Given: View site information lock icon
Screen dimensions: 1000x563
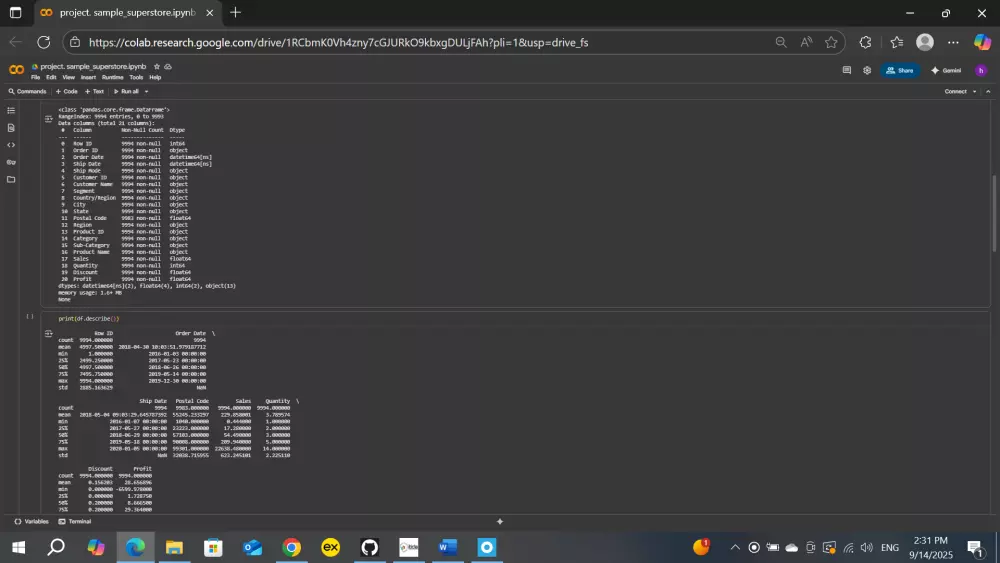Looking at the screenshot, I should pos(75,42).
